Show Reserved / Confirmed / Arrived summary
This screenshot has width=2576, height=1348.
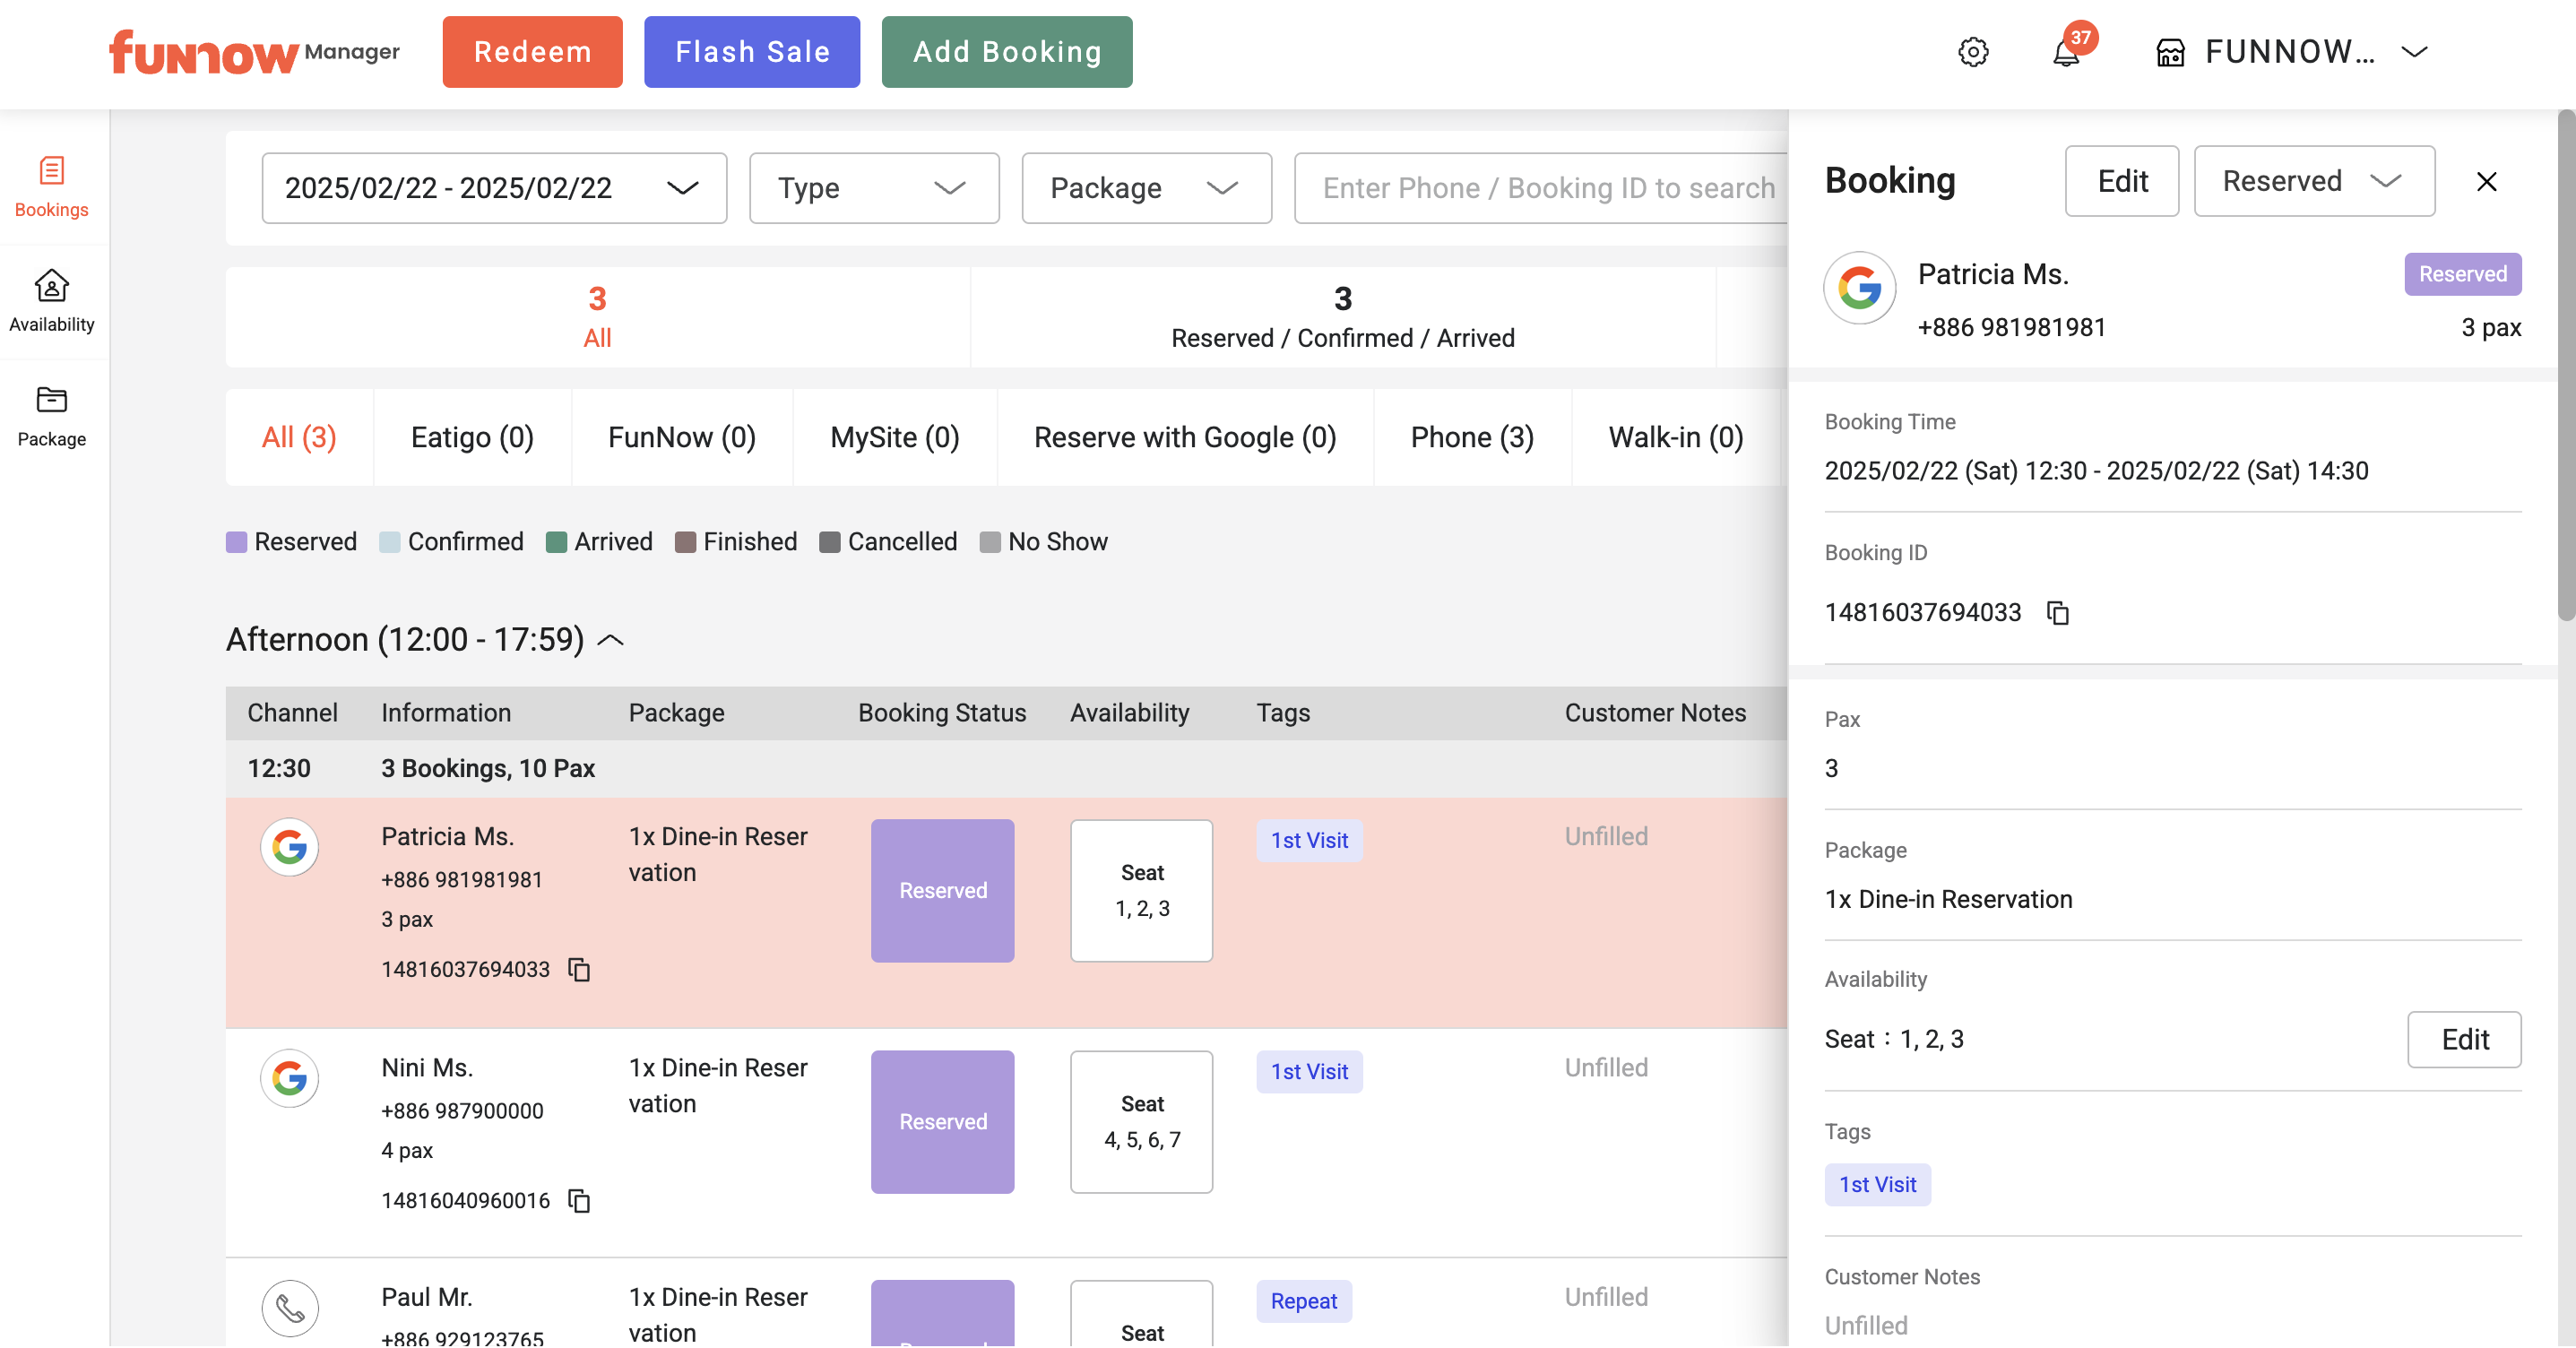(1343, 317)
